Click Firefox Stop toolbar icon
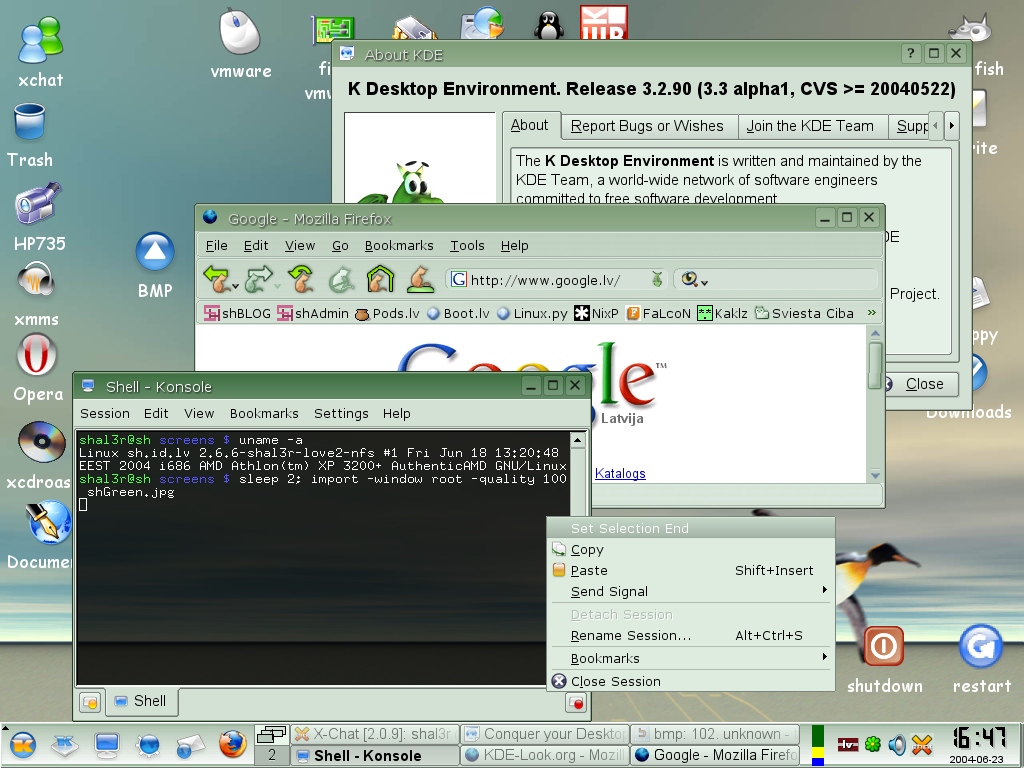The width and height of the screenshot is (1024, 768). pos(340,279)
